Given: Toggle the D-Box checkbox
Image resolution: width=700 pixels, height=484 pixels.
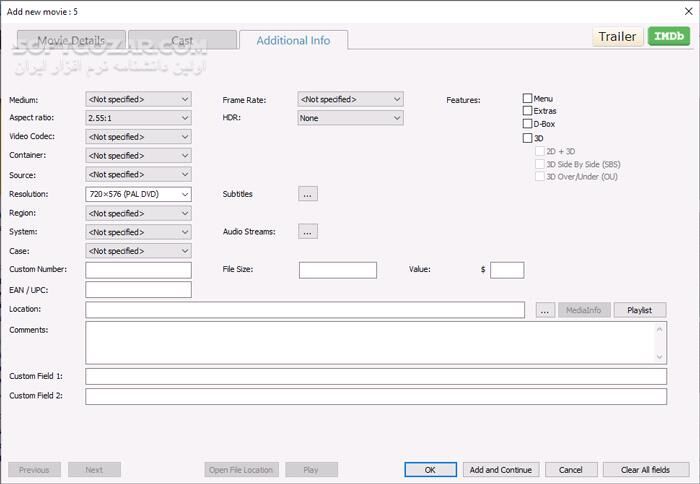Looking at the screenshot, I should click(x=528, y=124).
